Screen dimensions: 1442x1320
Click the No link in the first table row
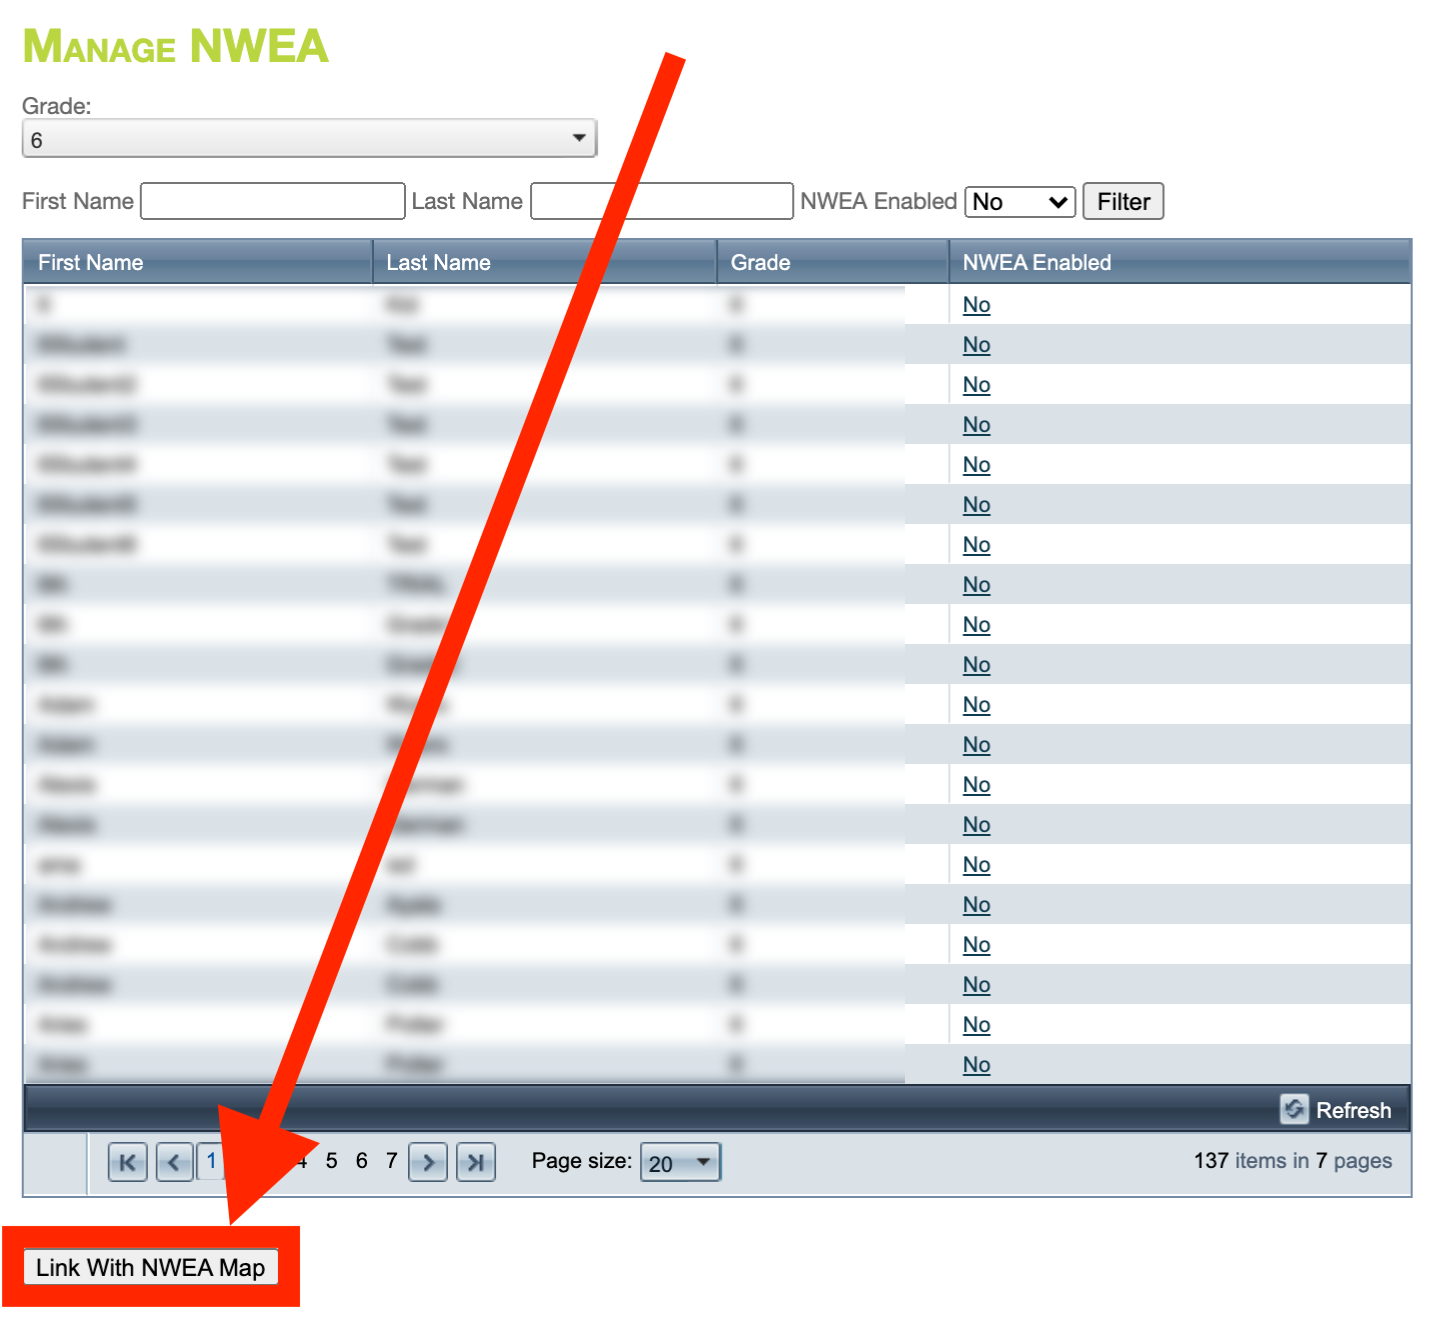coord(976,305)
